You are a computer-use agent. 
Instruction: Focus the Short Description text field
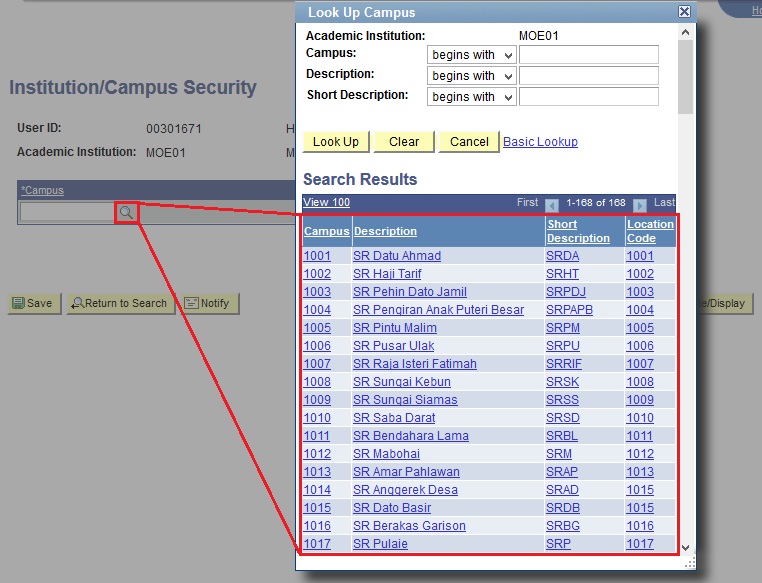(x=589, y=97)
